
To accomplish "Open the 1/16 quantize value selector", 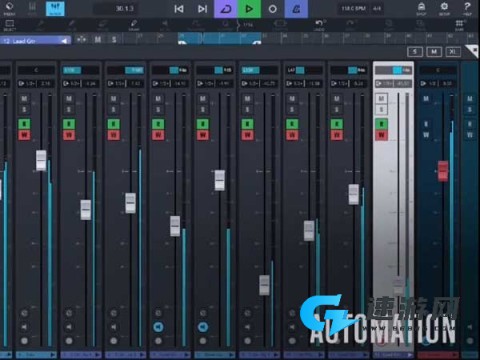I will click(x=248, y=25).
